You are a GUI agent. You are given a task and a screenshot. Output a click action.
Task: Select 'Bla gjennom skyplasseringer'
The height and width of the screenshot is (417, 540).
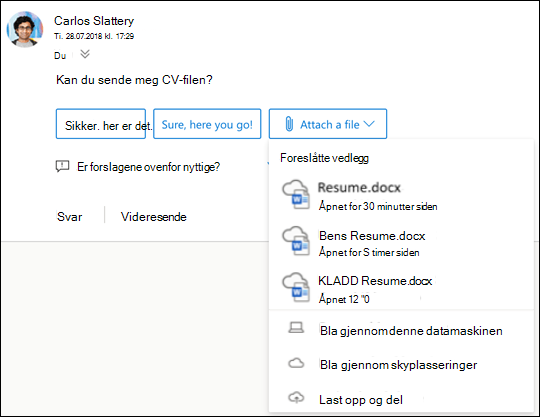click(401, 365)
